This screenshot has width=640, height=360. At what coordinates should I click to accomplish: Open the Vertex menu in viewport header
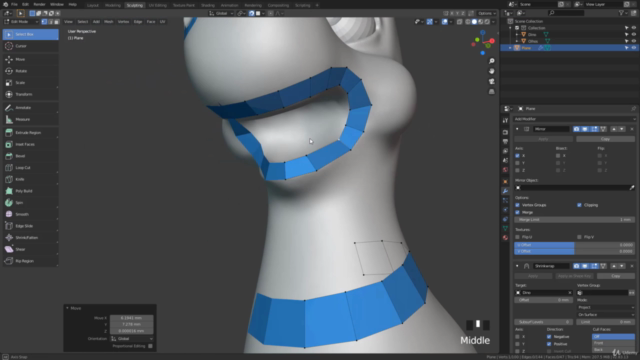click(123, 22)
